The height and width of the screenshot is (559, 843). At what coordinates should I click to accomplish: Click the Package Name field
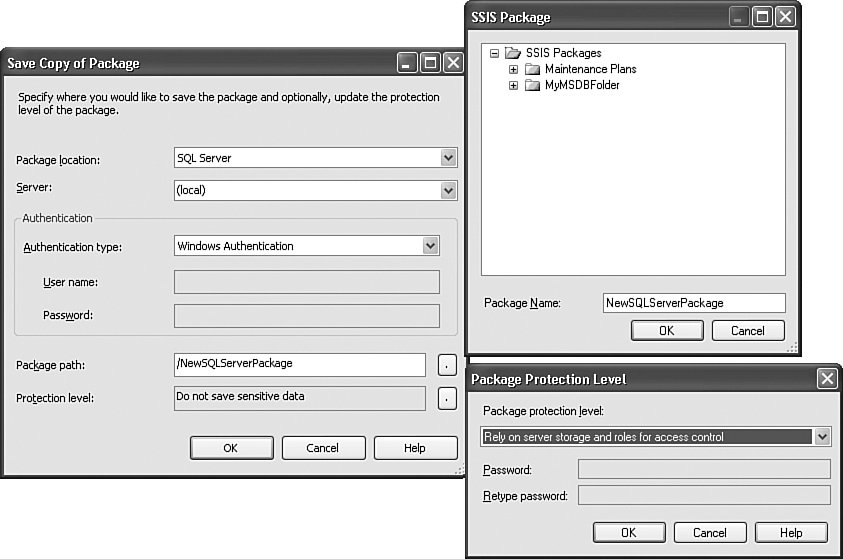(694, 303)
